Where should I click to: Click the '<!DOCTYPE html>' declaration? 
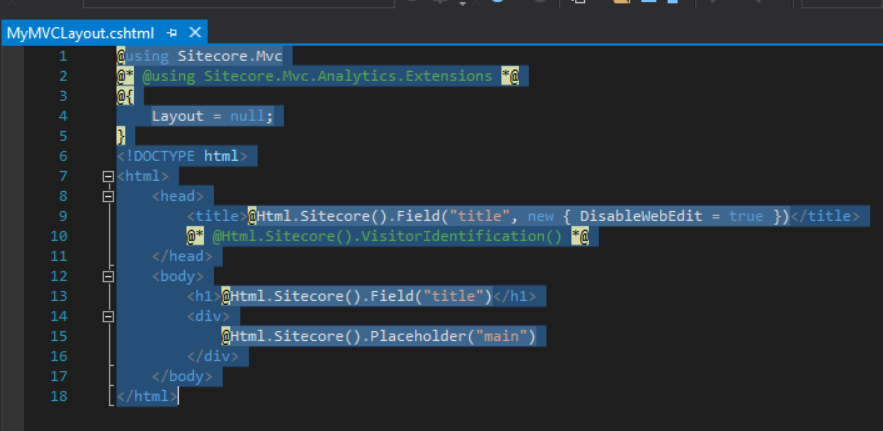182,156
